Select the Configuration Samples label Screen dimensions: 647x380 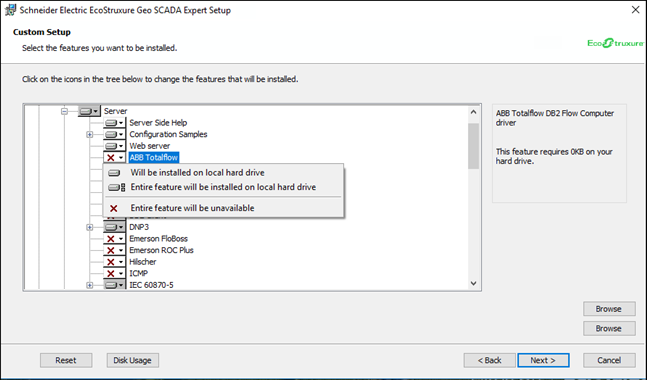tap(168, 134)
